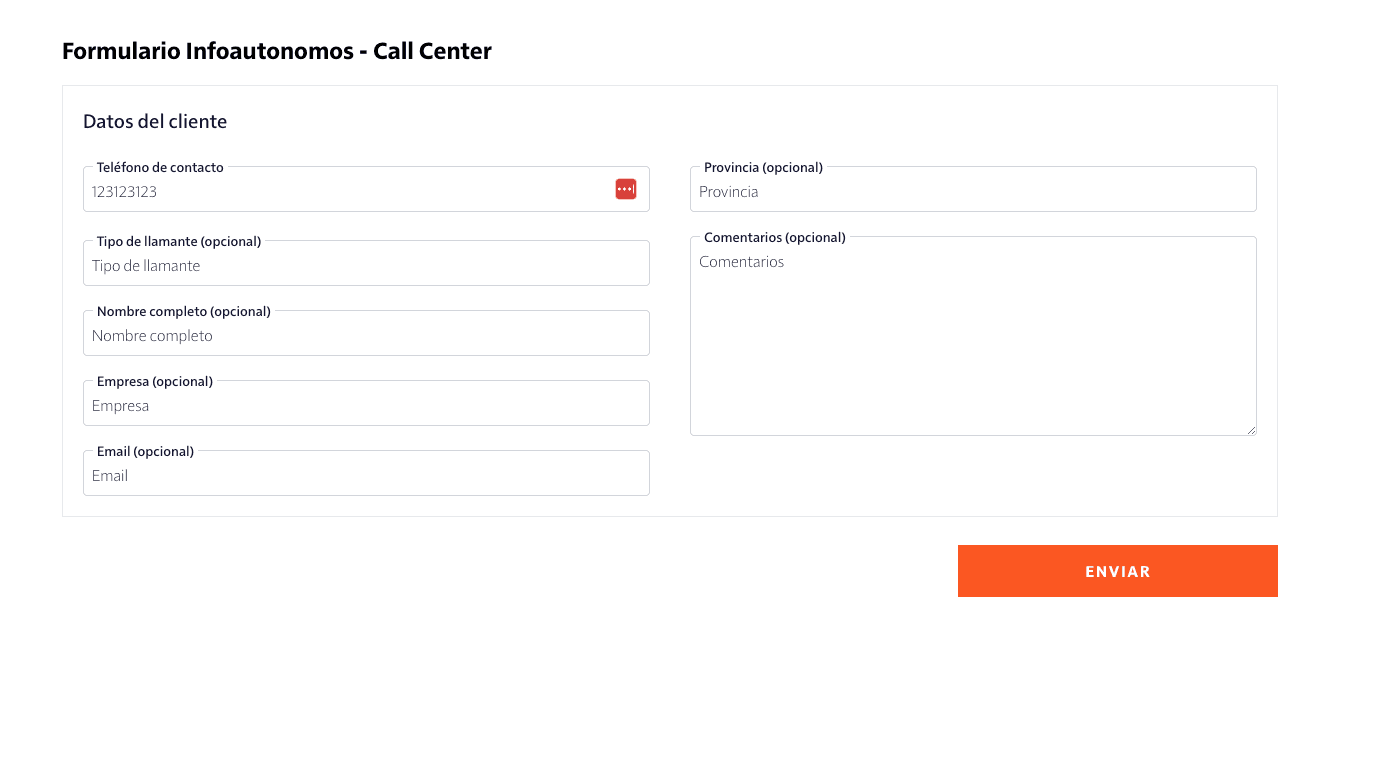Click the 123123123 phone placeholder text
Image resolution: width=1395 pixels, height=762 pixels.
point(125,191)
